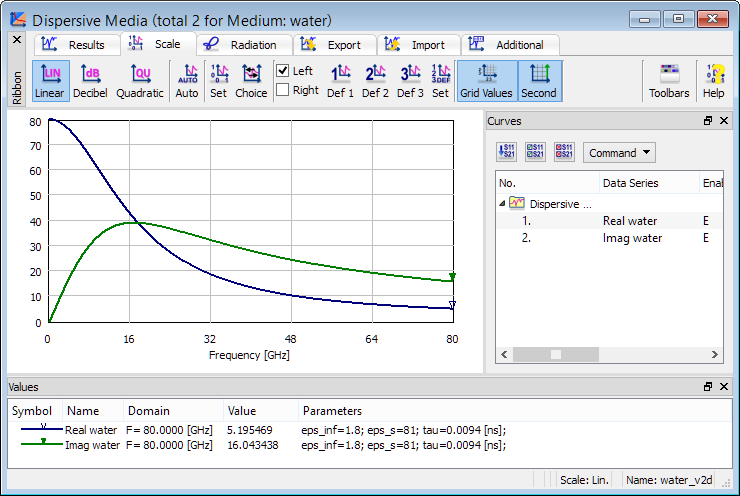Select the Scale tab
The width and height of the screenshot is (740, 496).
coord(158,44)
